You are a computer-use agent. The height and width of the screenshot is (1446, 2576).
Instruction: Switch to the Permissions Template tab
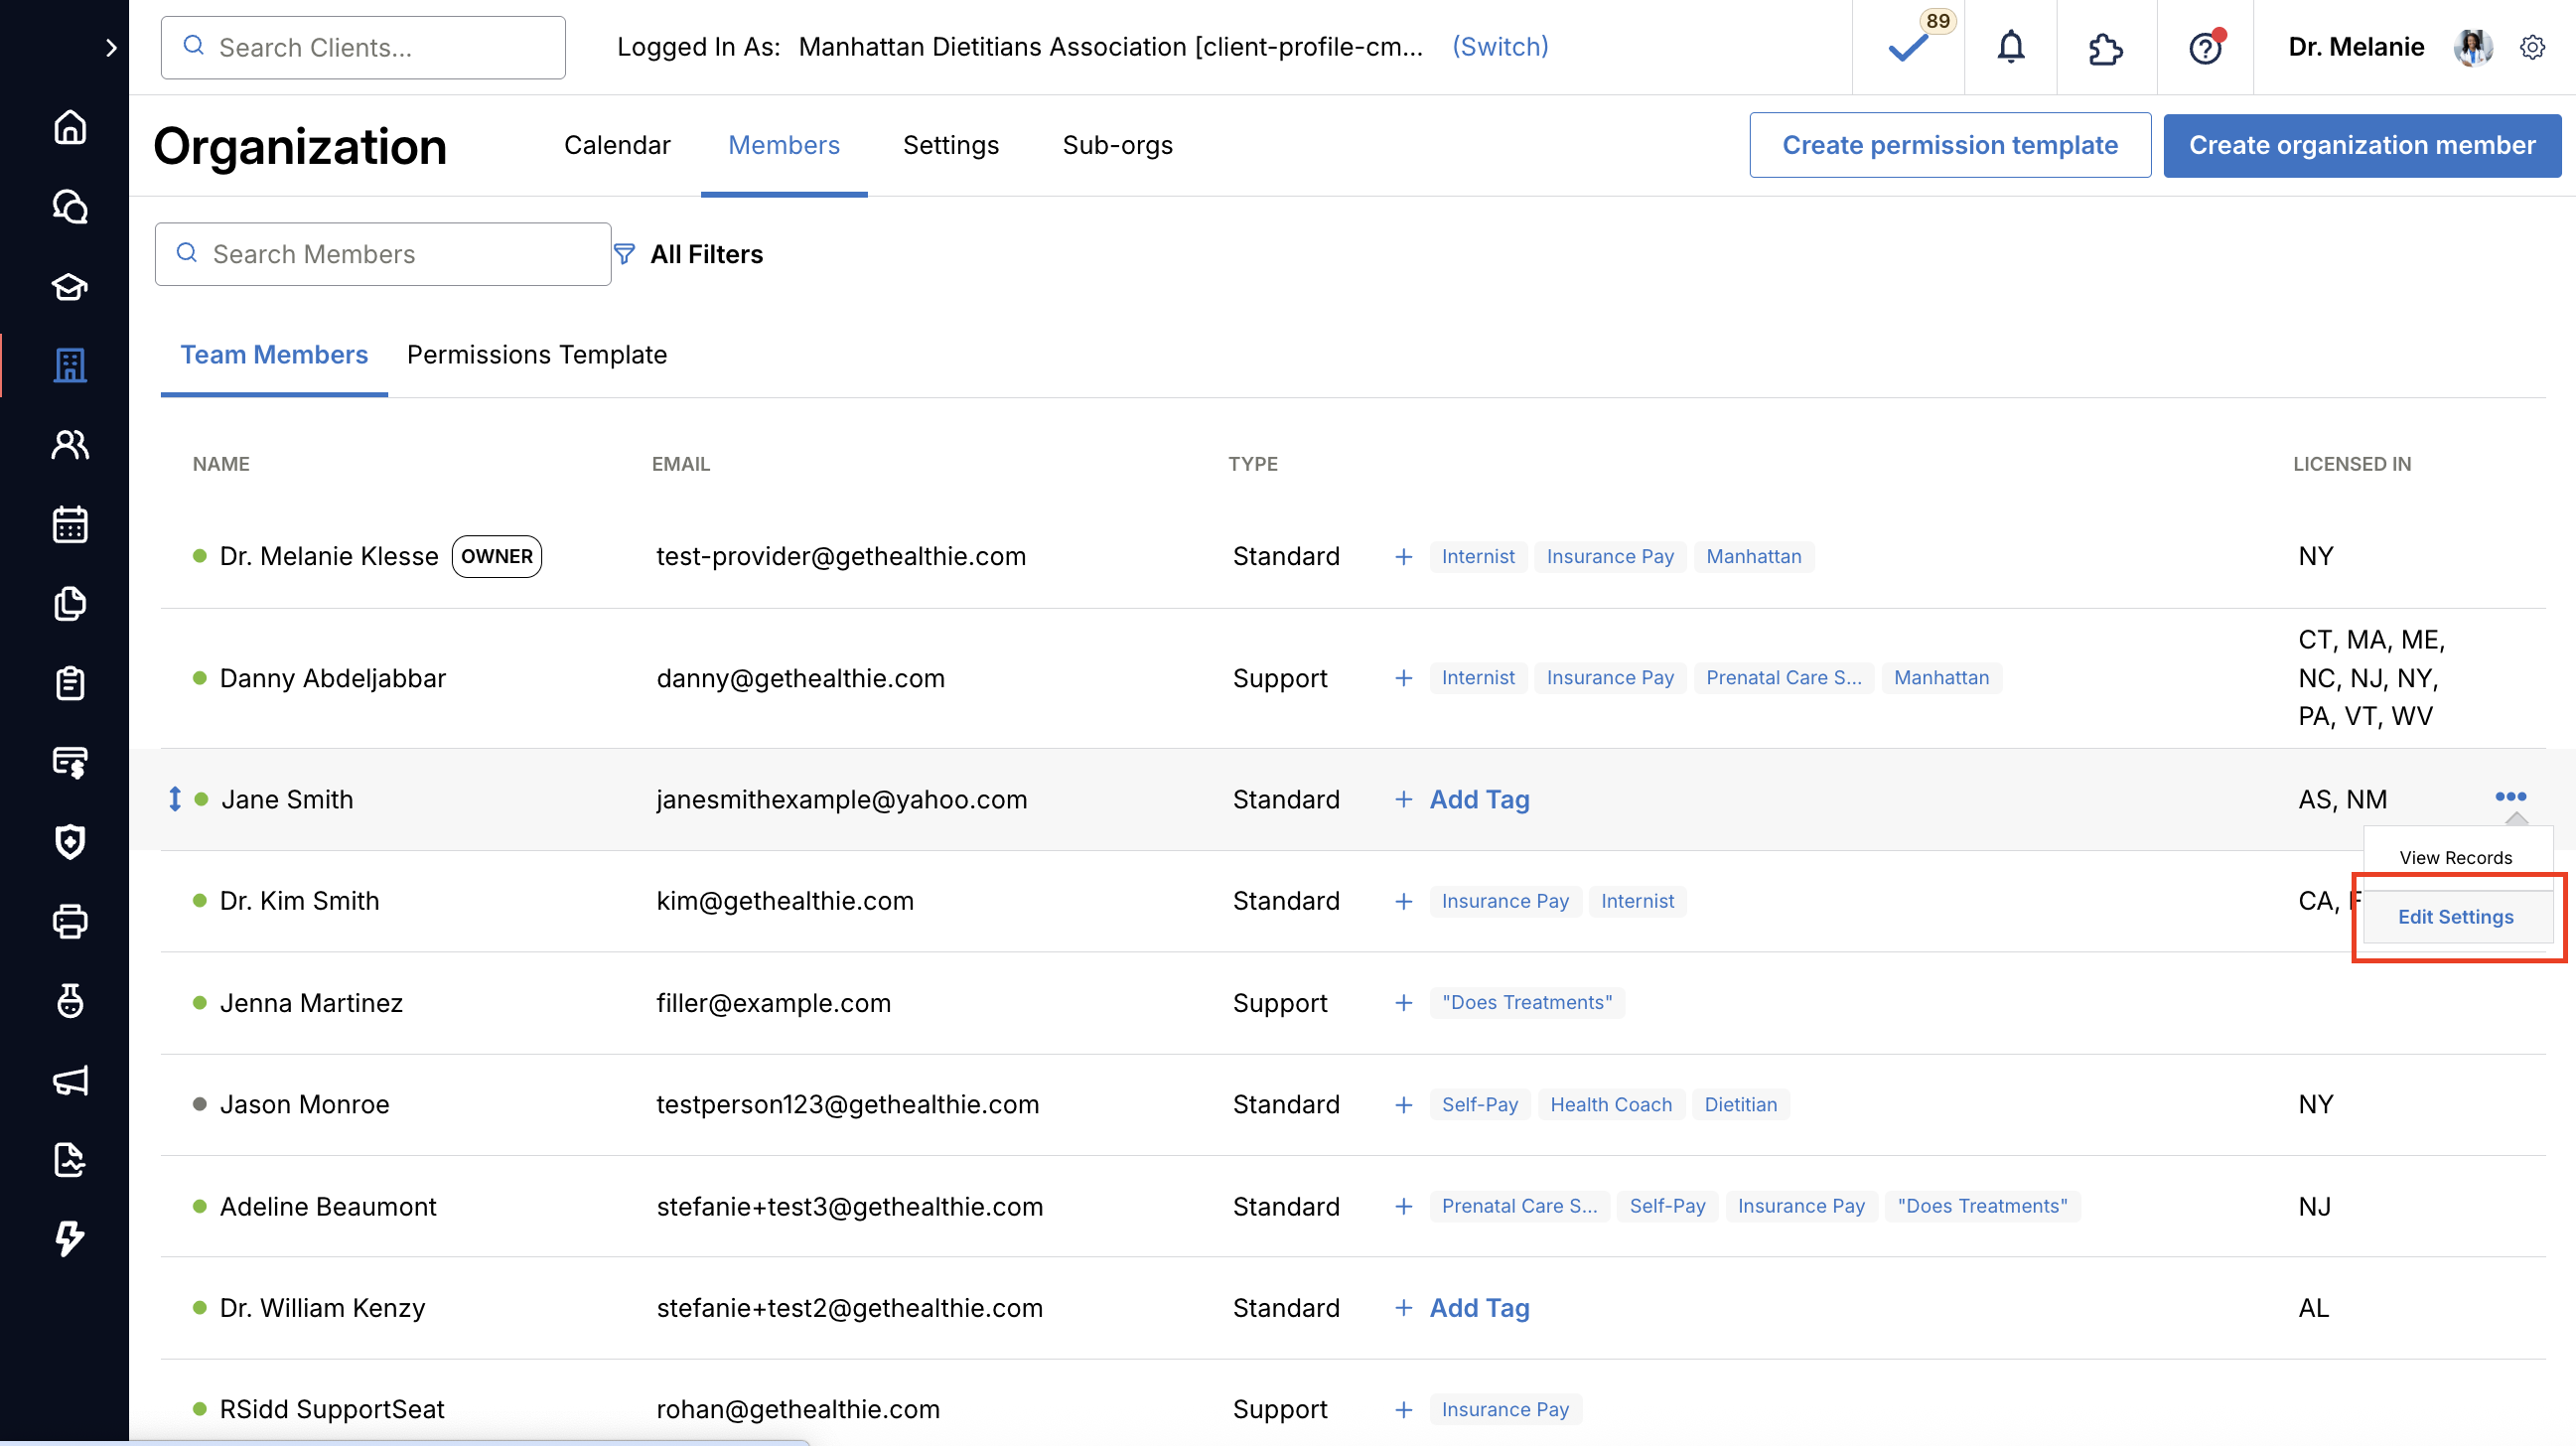tap(536, 355)
